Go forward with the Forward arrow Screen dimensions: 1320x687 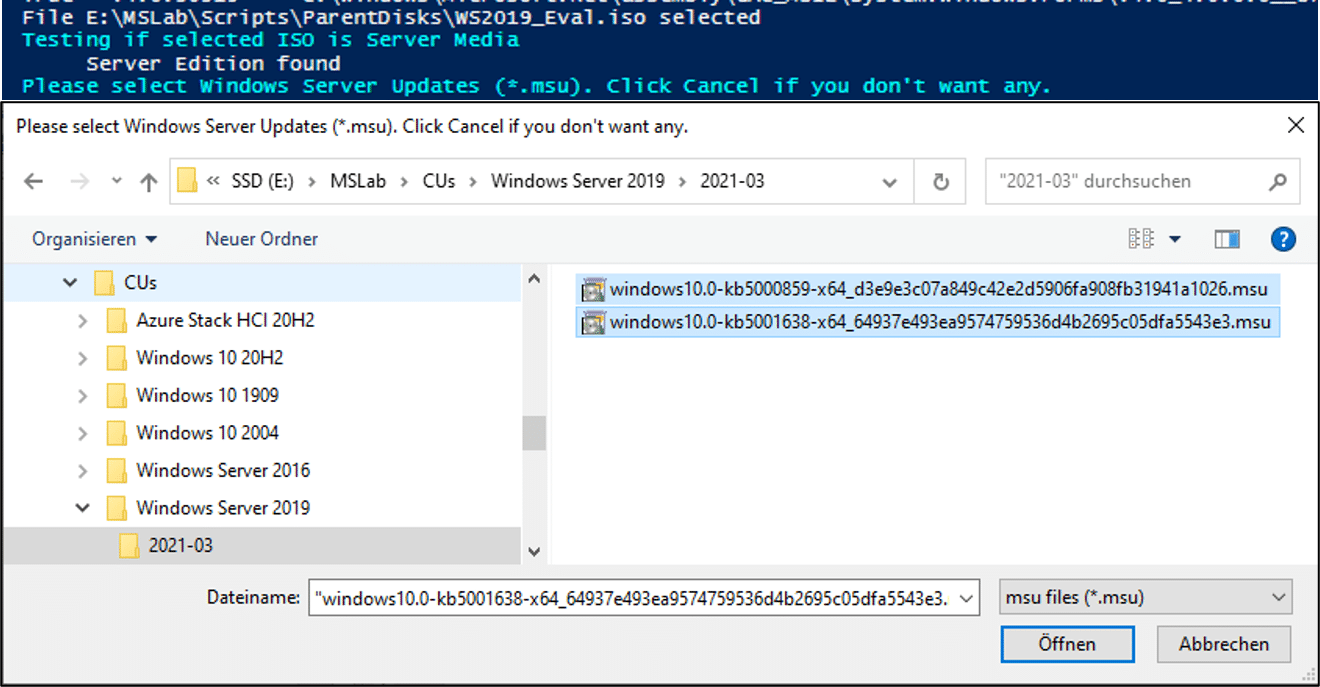(x=80, y=182)
